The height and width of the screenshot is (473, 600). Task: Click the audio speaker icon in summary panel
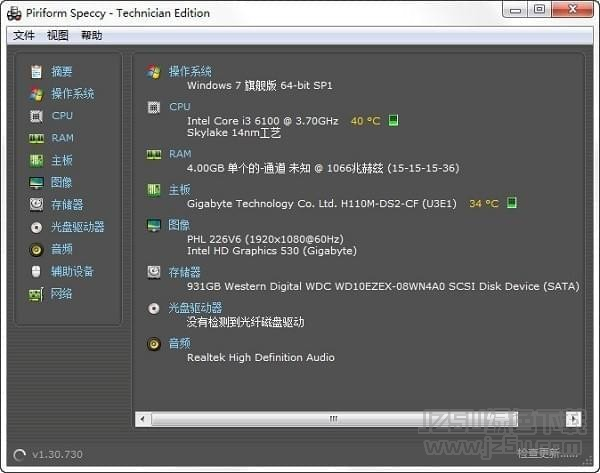pos(154,344)
